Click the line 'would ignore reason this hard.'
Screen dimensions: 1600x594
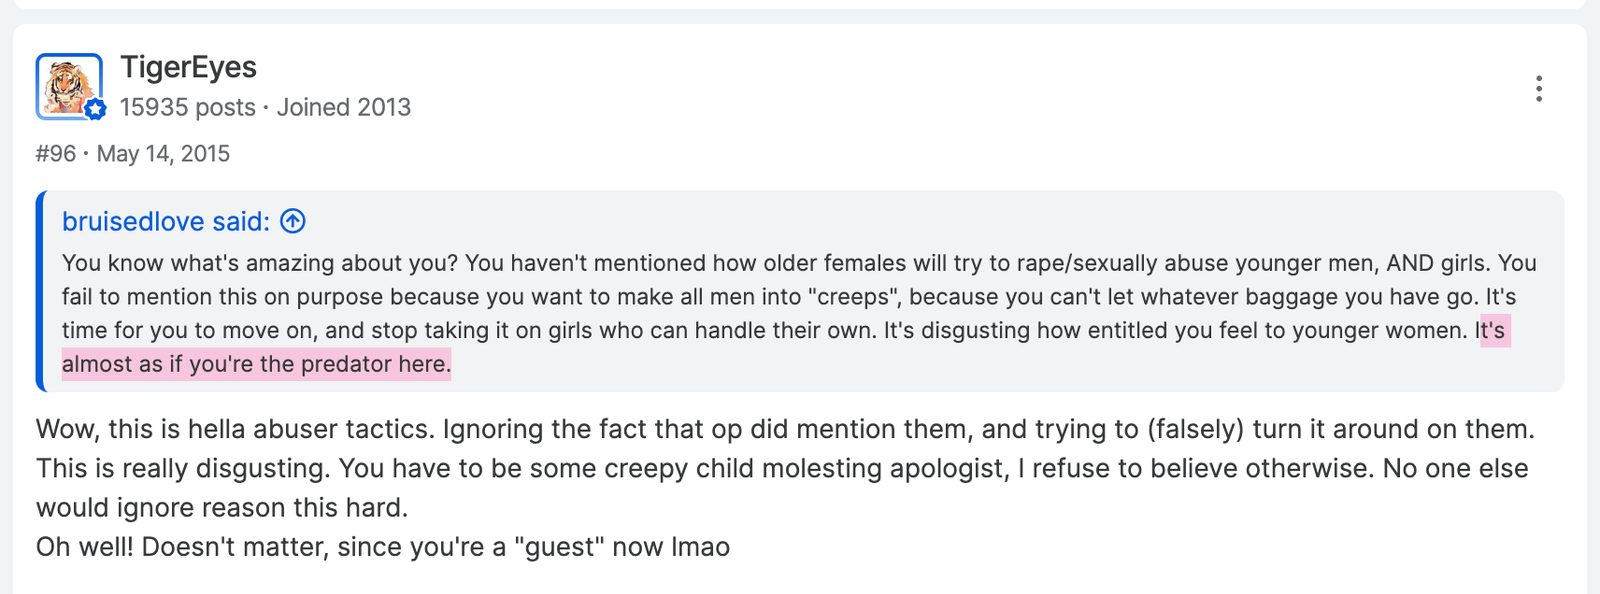[222, 507]
